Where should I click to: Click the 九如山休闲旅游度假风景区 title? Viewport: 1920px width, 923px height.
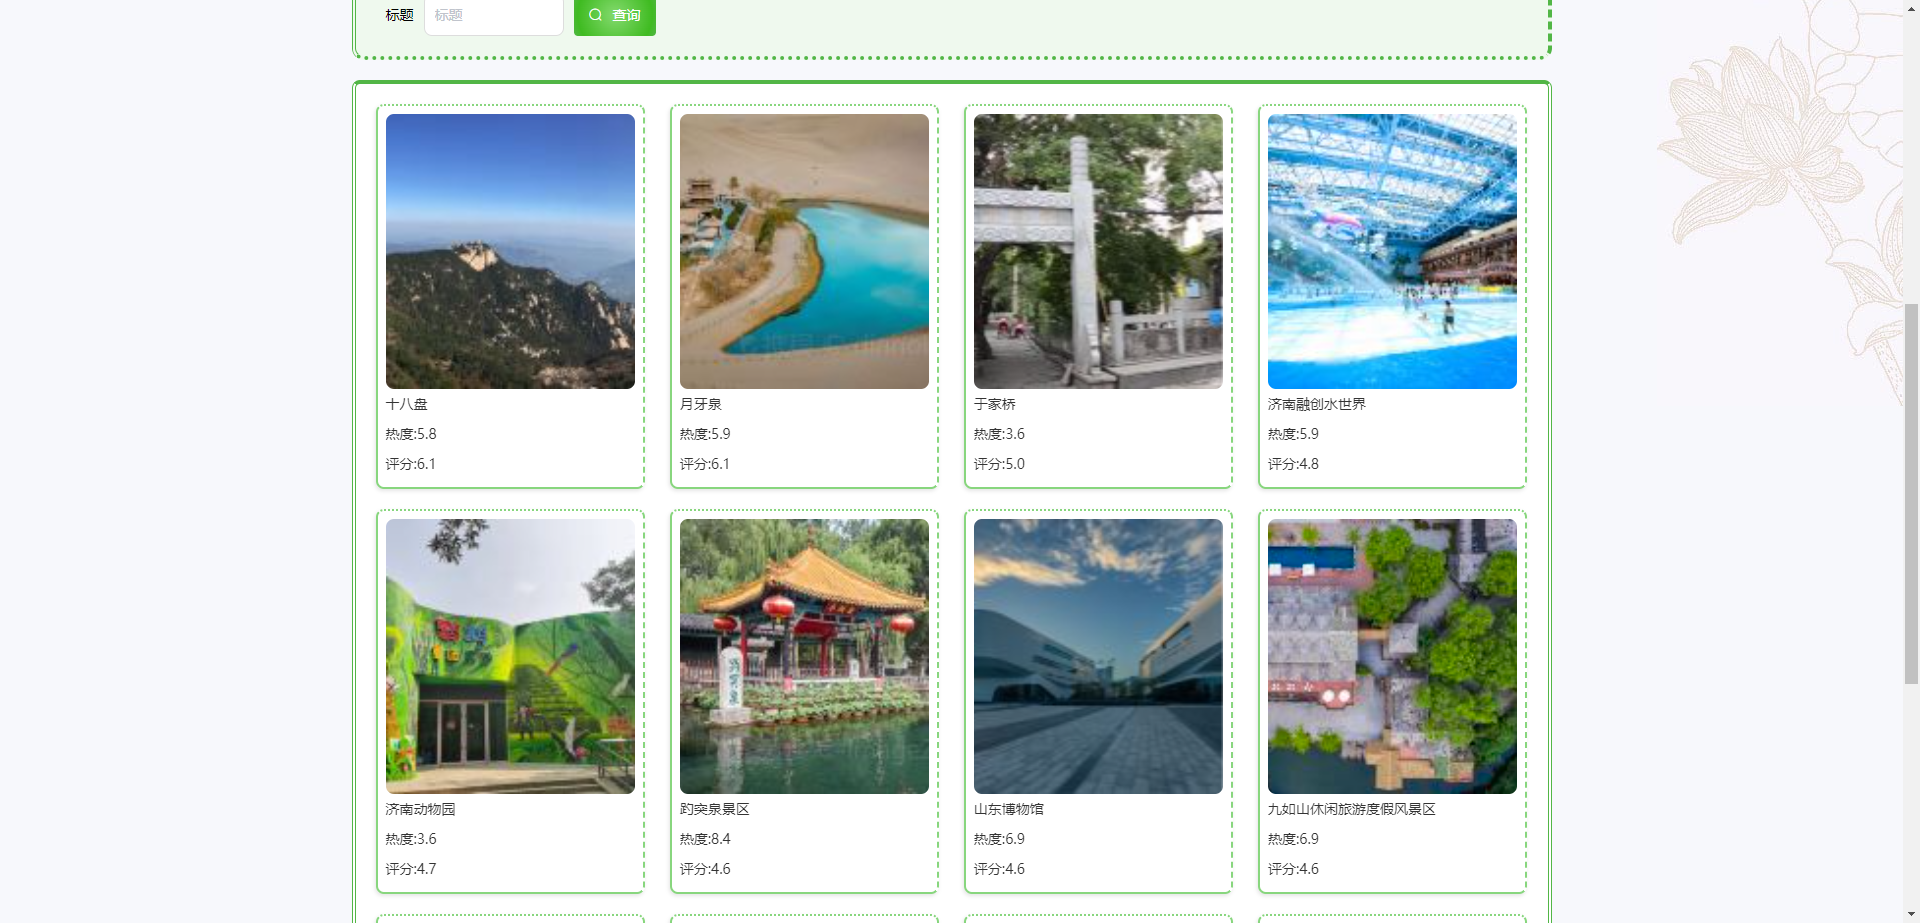pyautogui.click(x=1352, y=809)
